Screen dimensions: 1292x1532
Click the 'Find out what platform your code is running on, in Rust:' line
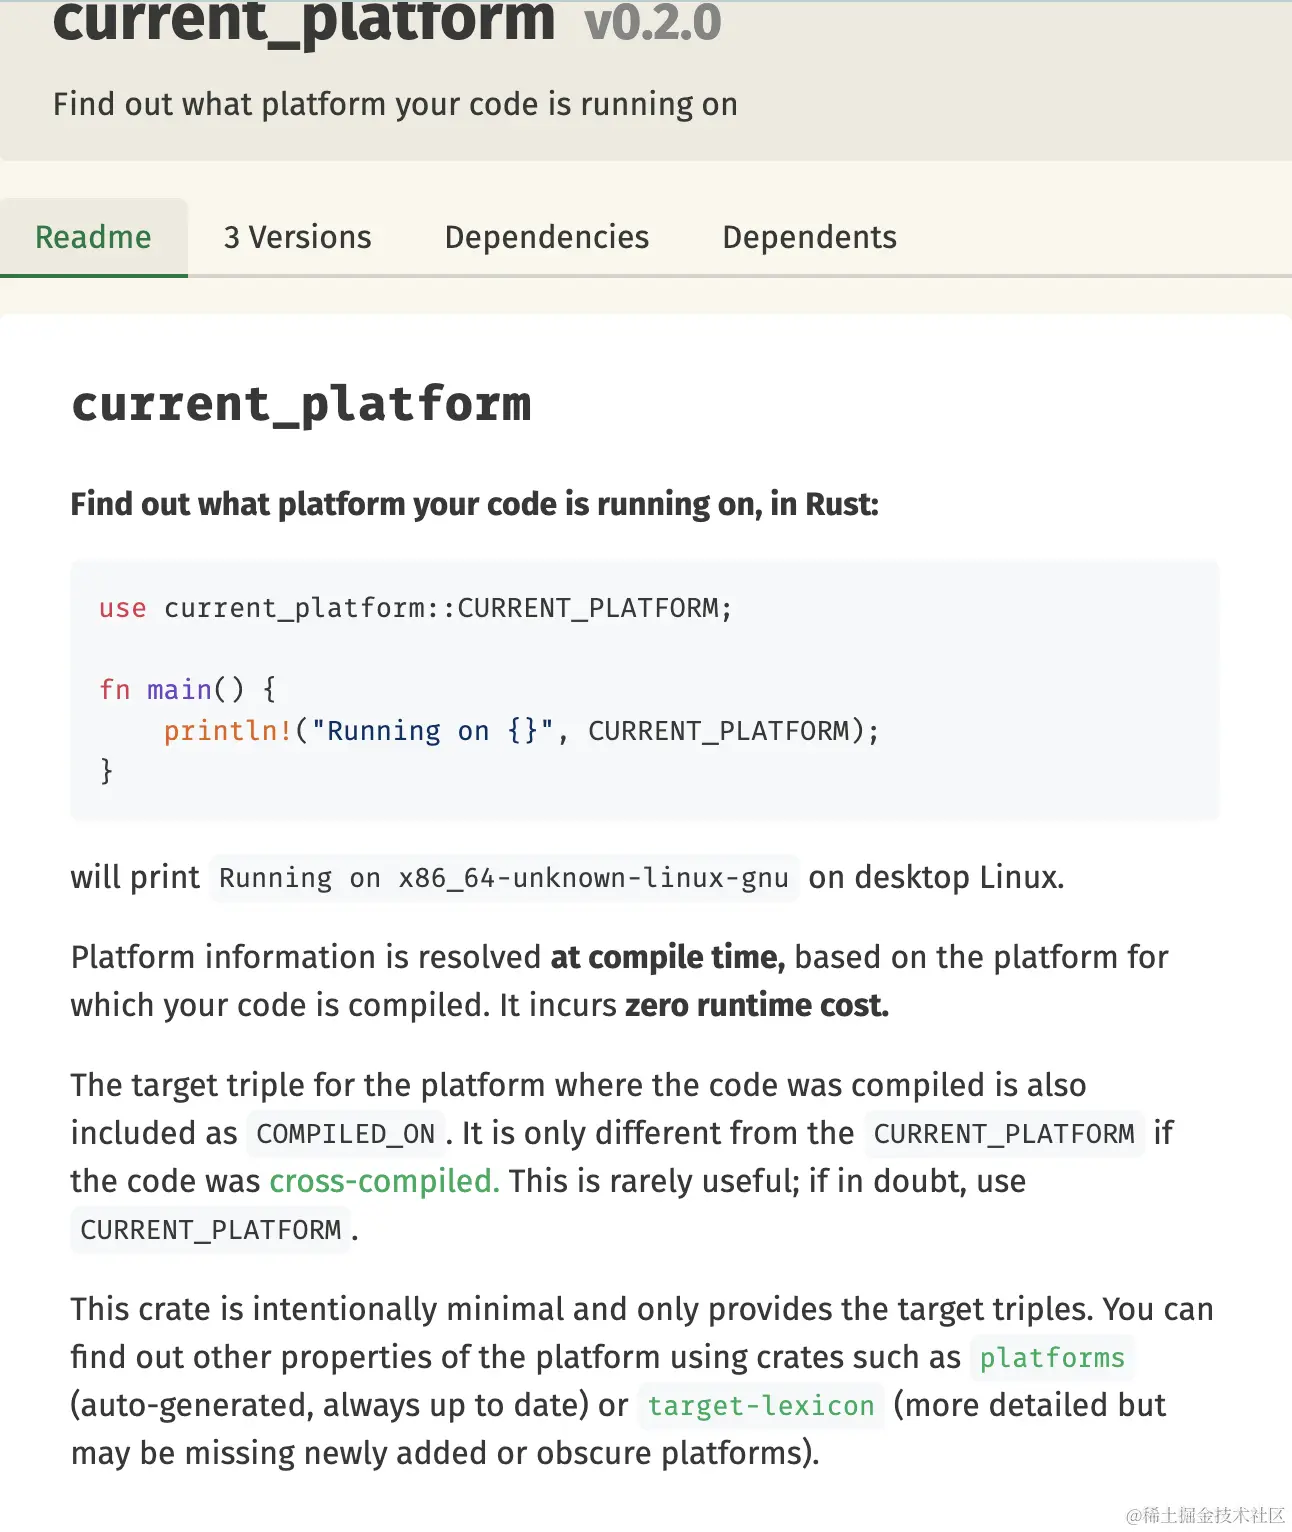pos(474,504)
